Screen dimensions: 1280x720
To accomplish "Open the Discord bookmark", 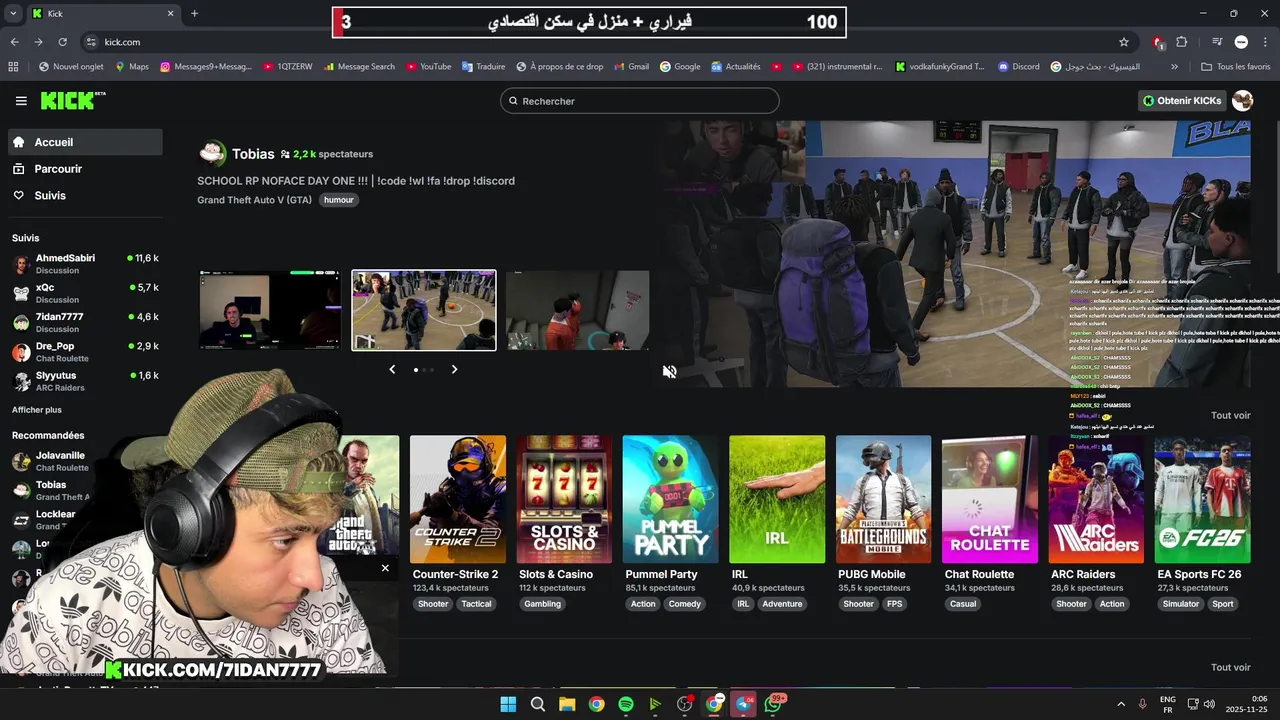I will [1018, 67].
